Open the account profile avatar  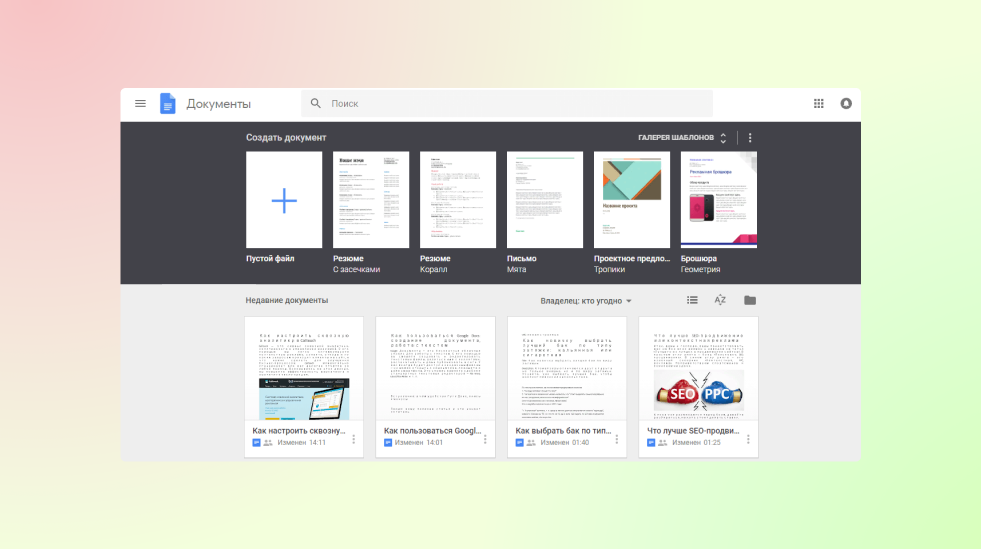tap(846, 104)
